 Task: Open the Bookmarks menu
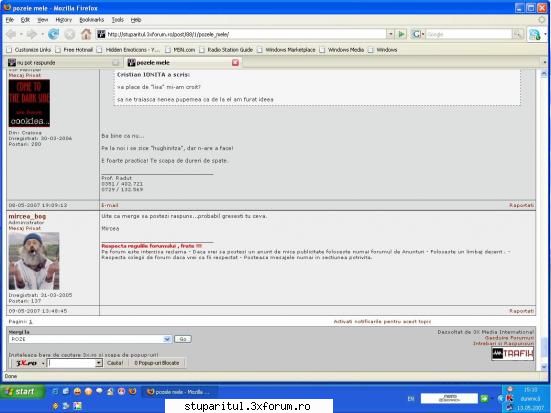tap(91, 20)
